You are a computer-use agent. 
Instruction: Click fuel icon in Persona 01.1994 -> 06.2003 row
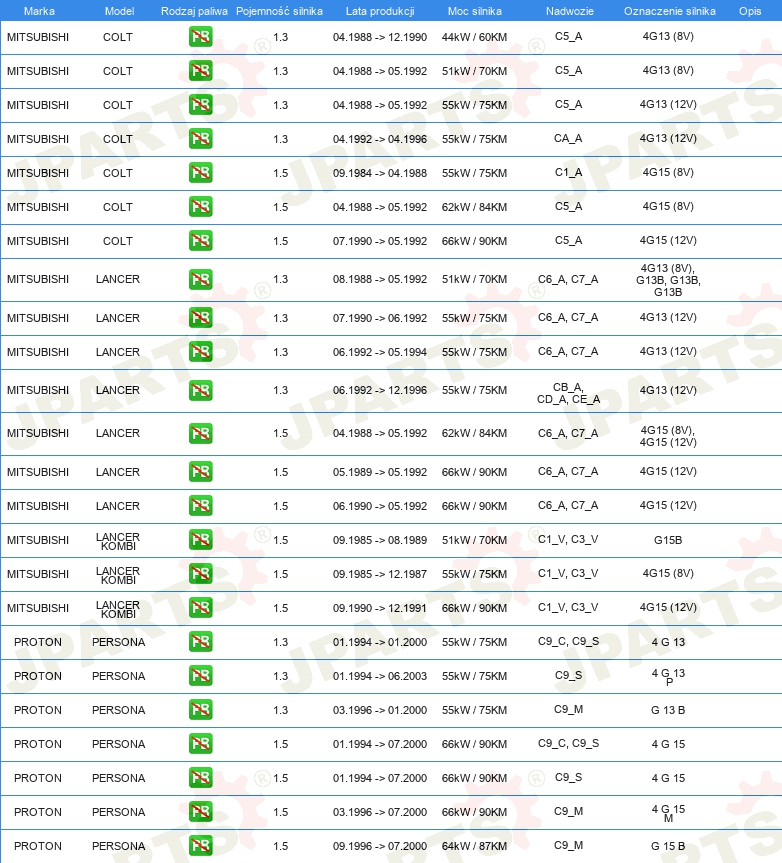[200, 676]
